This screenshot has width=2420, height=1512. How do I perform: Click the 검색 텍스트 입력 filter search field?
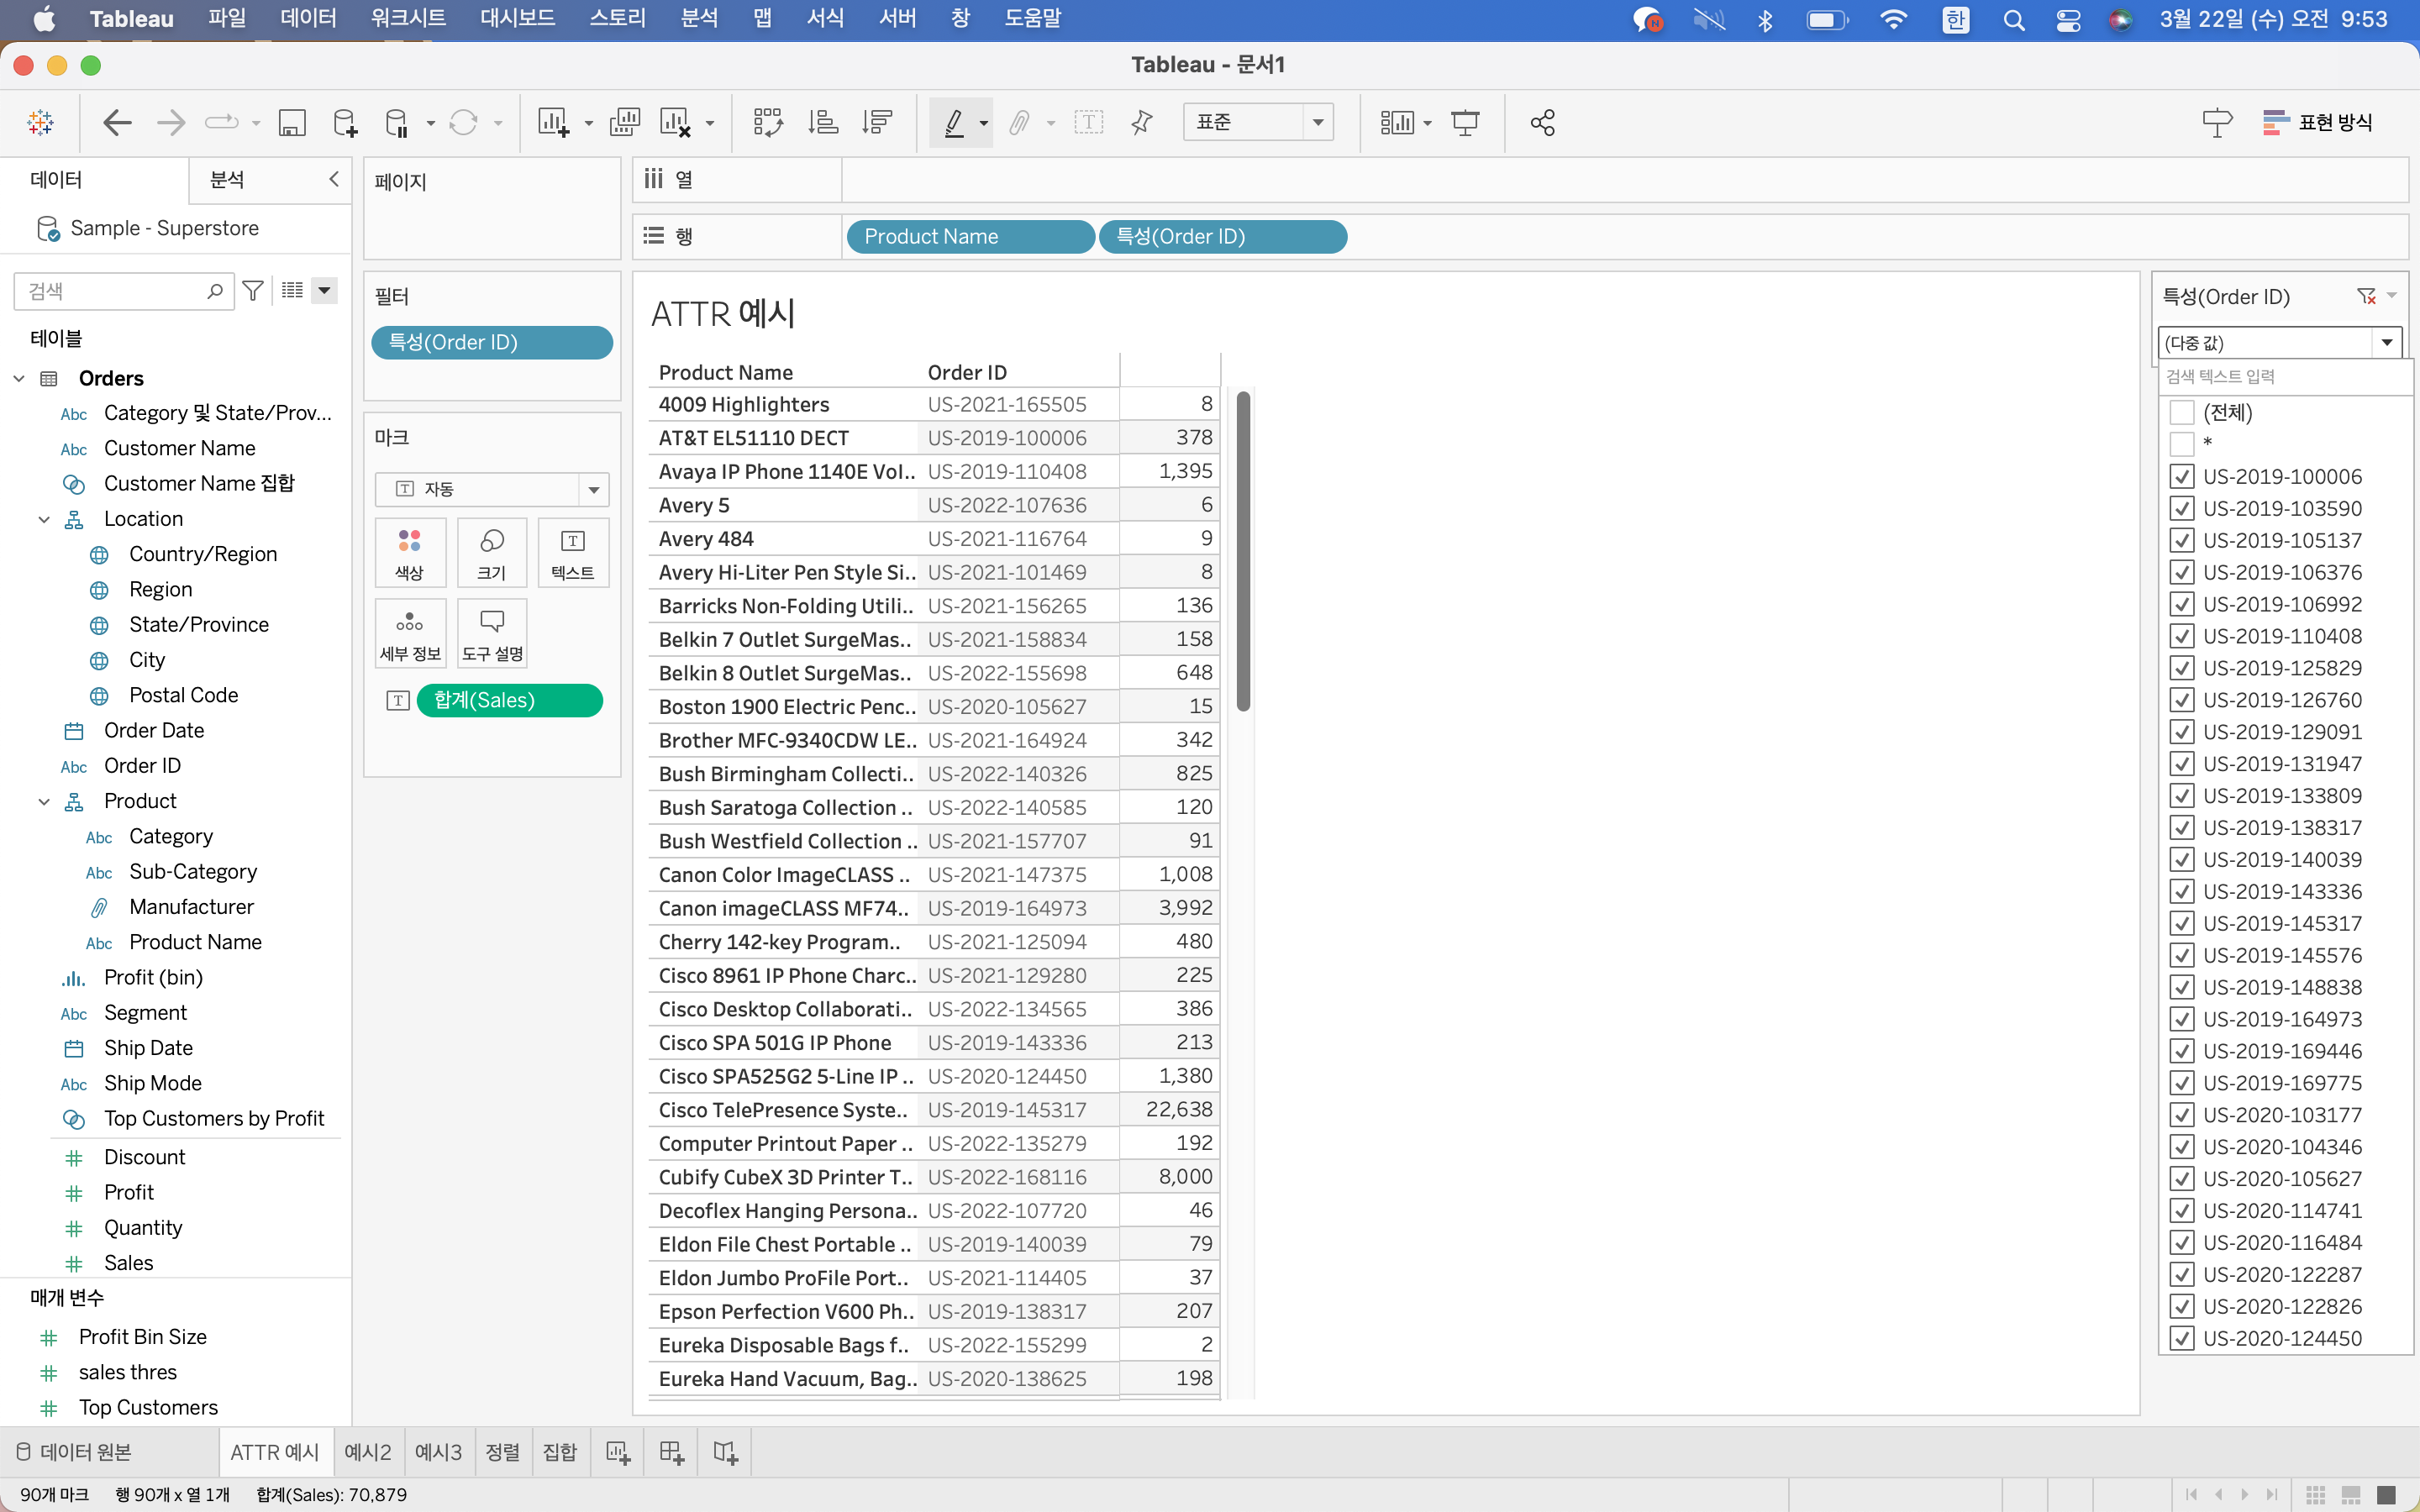tap(2284, 376)
